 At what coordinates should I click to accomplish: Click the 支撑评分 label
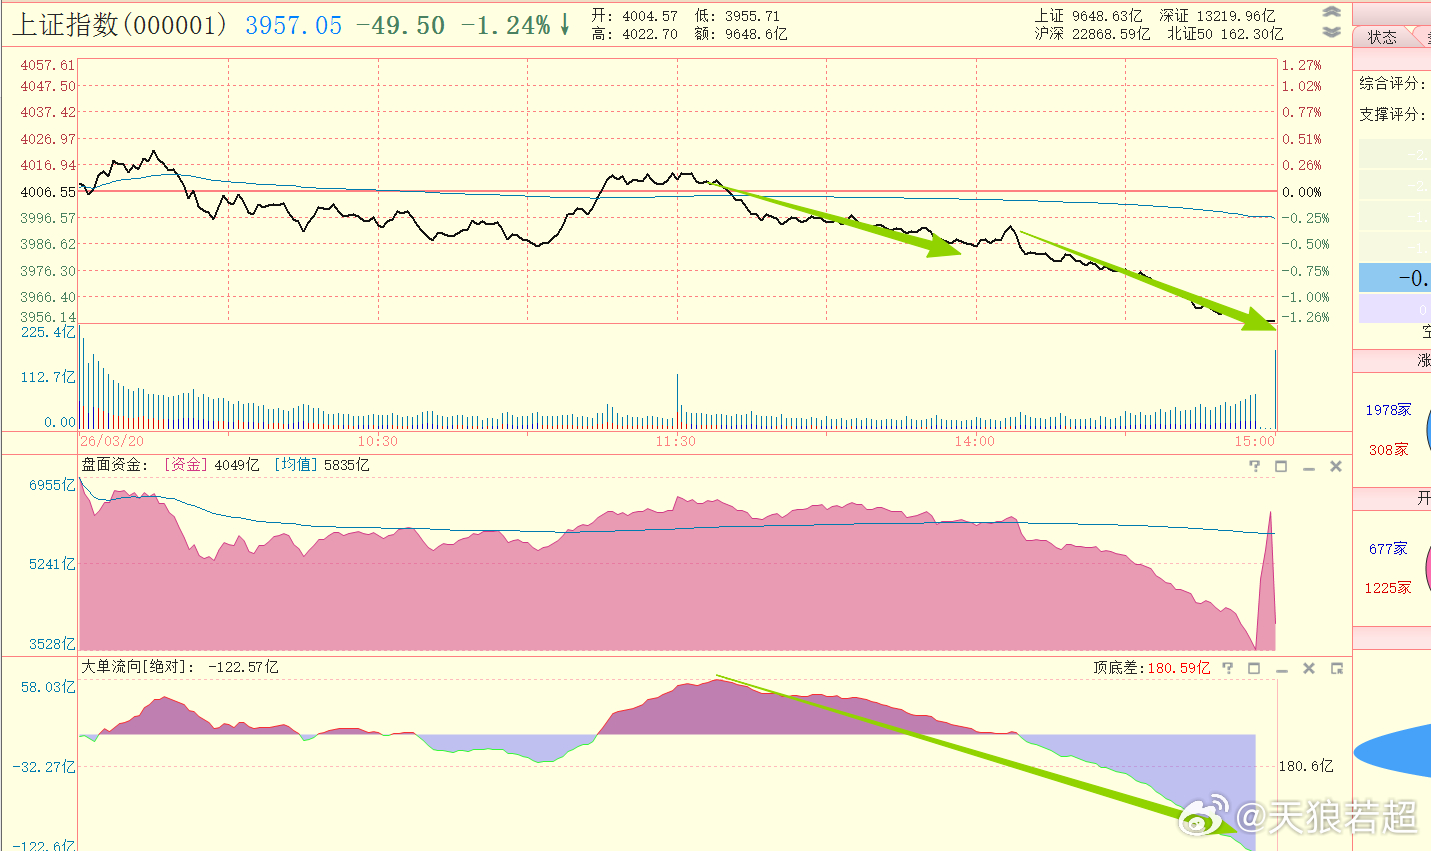pyautogui.click(x=1392, y=115)
